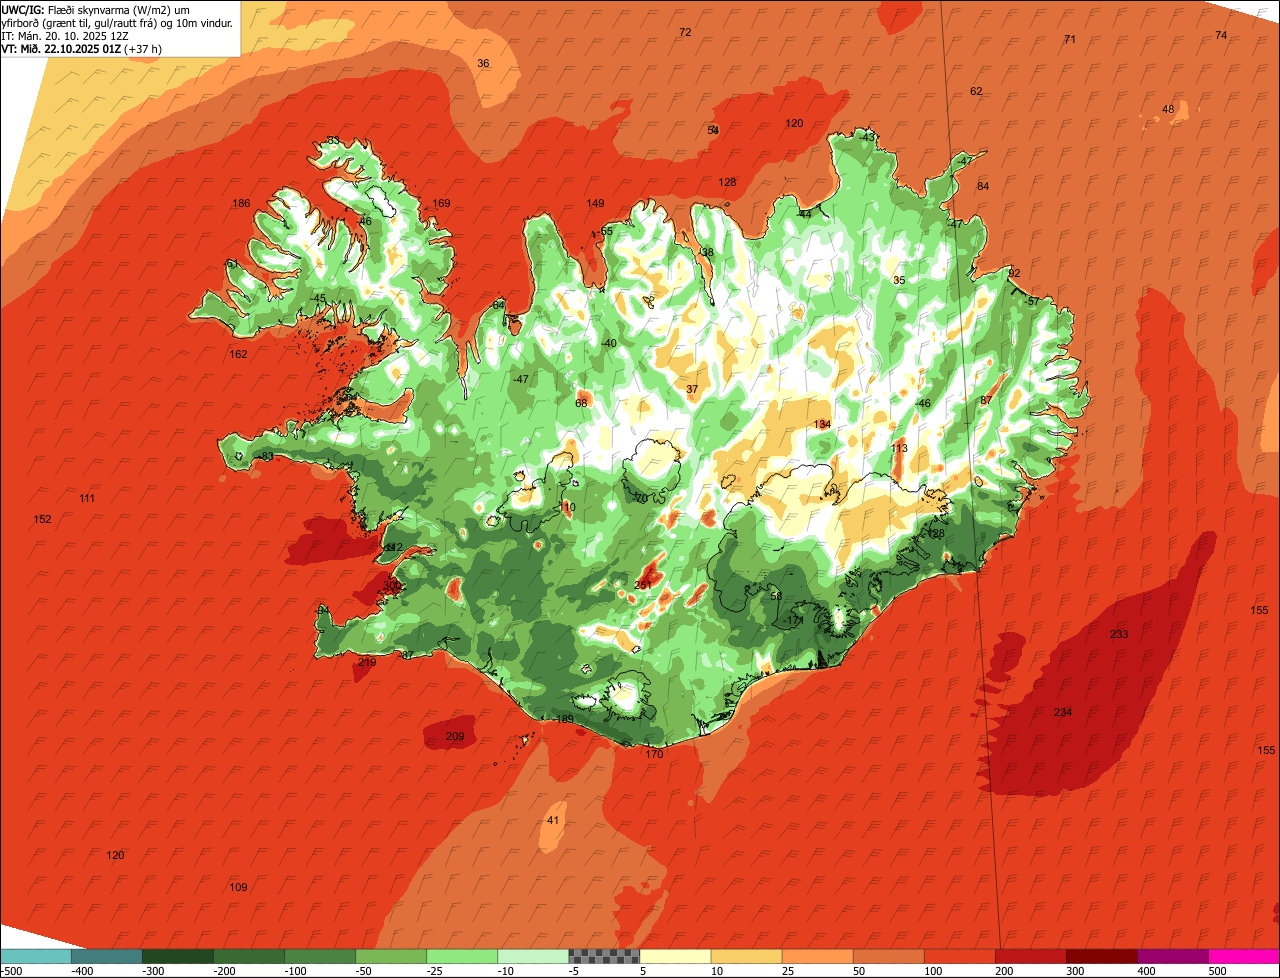Pick the red-orange swatch between 100 and 200
1280x978 pixels.
click(959, 956)
